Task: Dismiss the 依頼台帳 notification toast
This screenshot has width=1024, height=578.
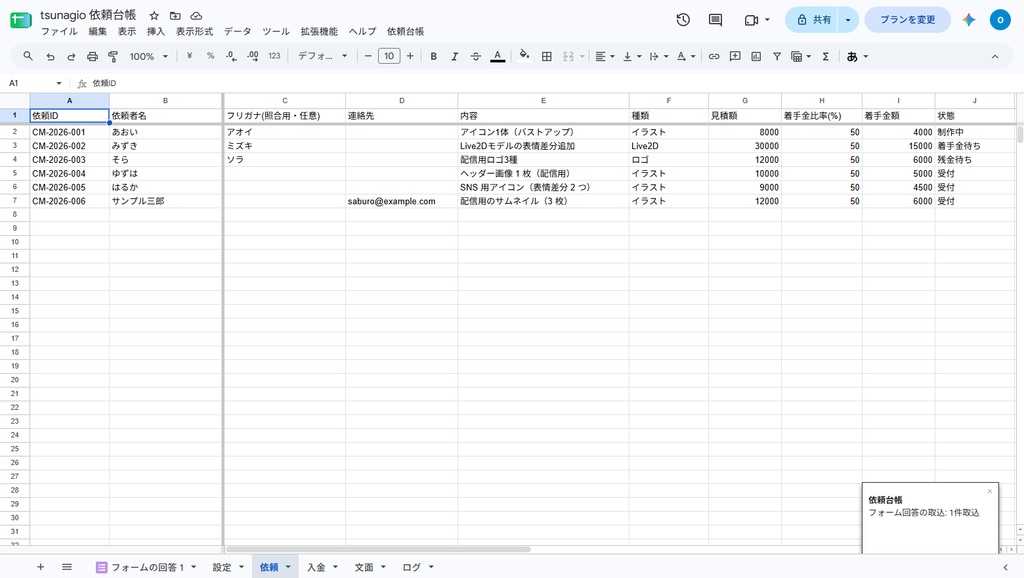Action: pyautogui.click(x=989, y=491)
